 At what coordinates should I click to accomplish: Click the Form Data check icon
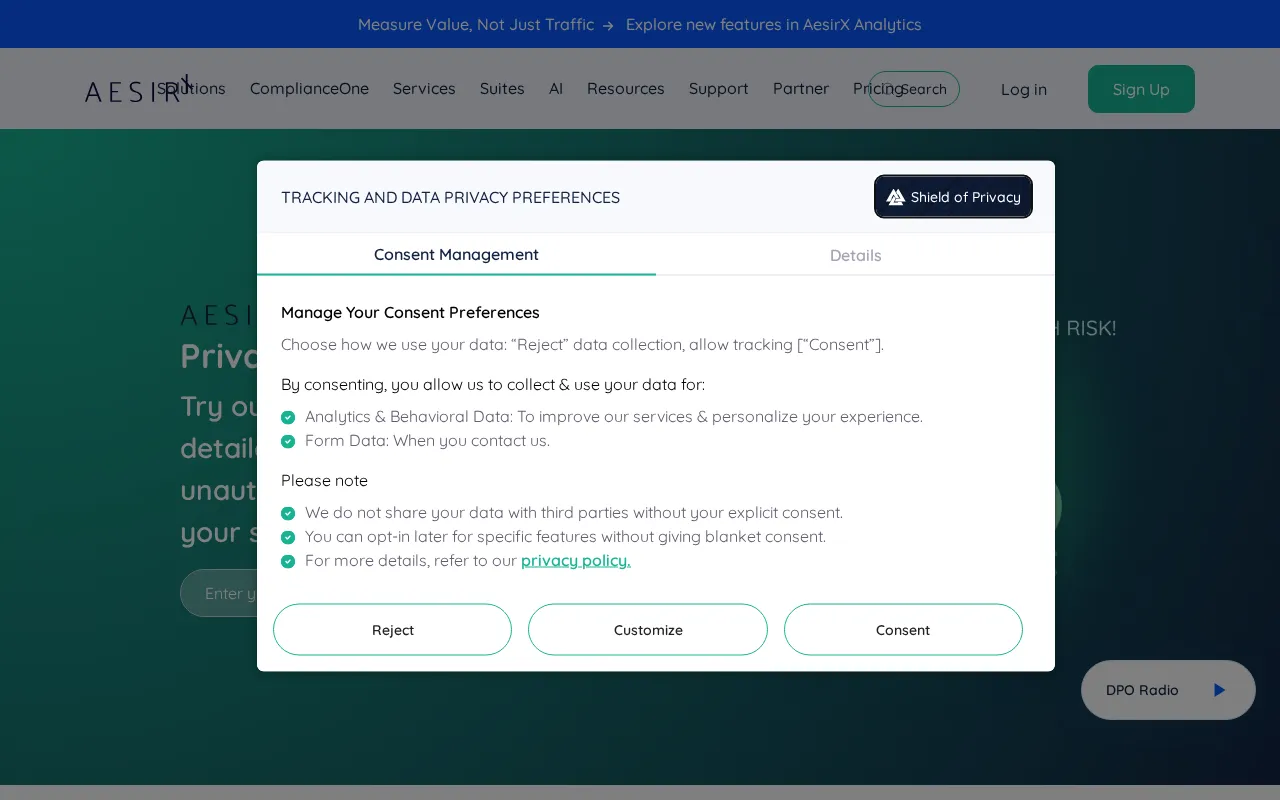288,441
